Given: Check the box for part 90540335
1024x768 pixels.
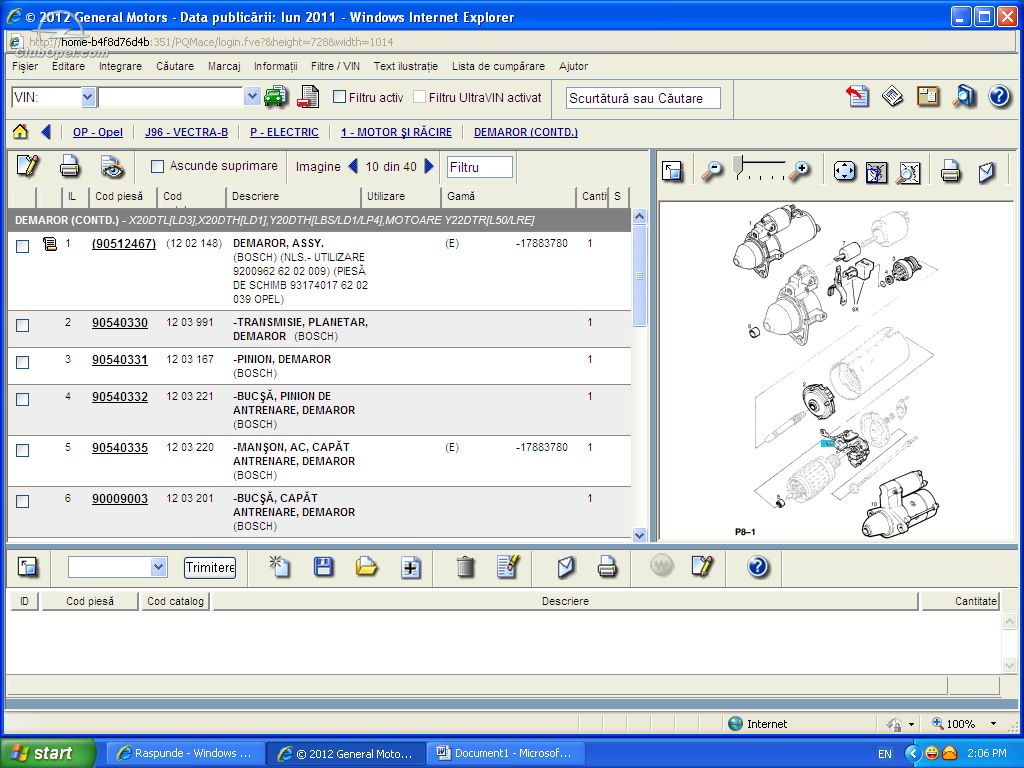Looking at the screenshot, I should (22, 451).
